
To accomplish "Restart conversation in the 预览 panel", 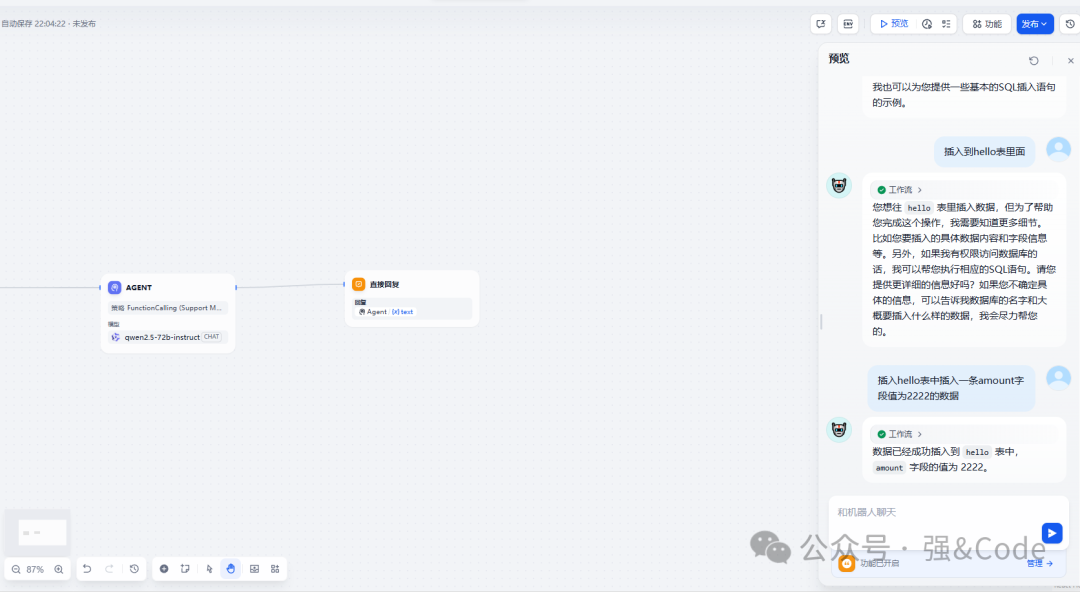I will click(1034, 61).
